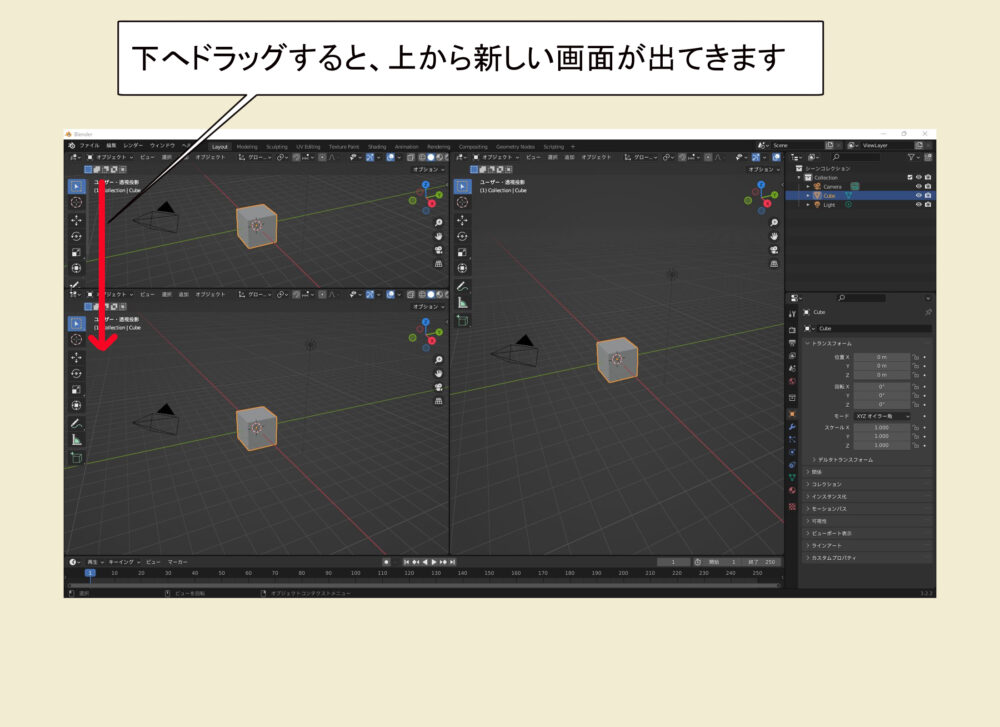The width and height of the screenshot is (1000, 727).
Task: Click camera view icon in the lower-left viewport
Action: [x=439, y=387]
